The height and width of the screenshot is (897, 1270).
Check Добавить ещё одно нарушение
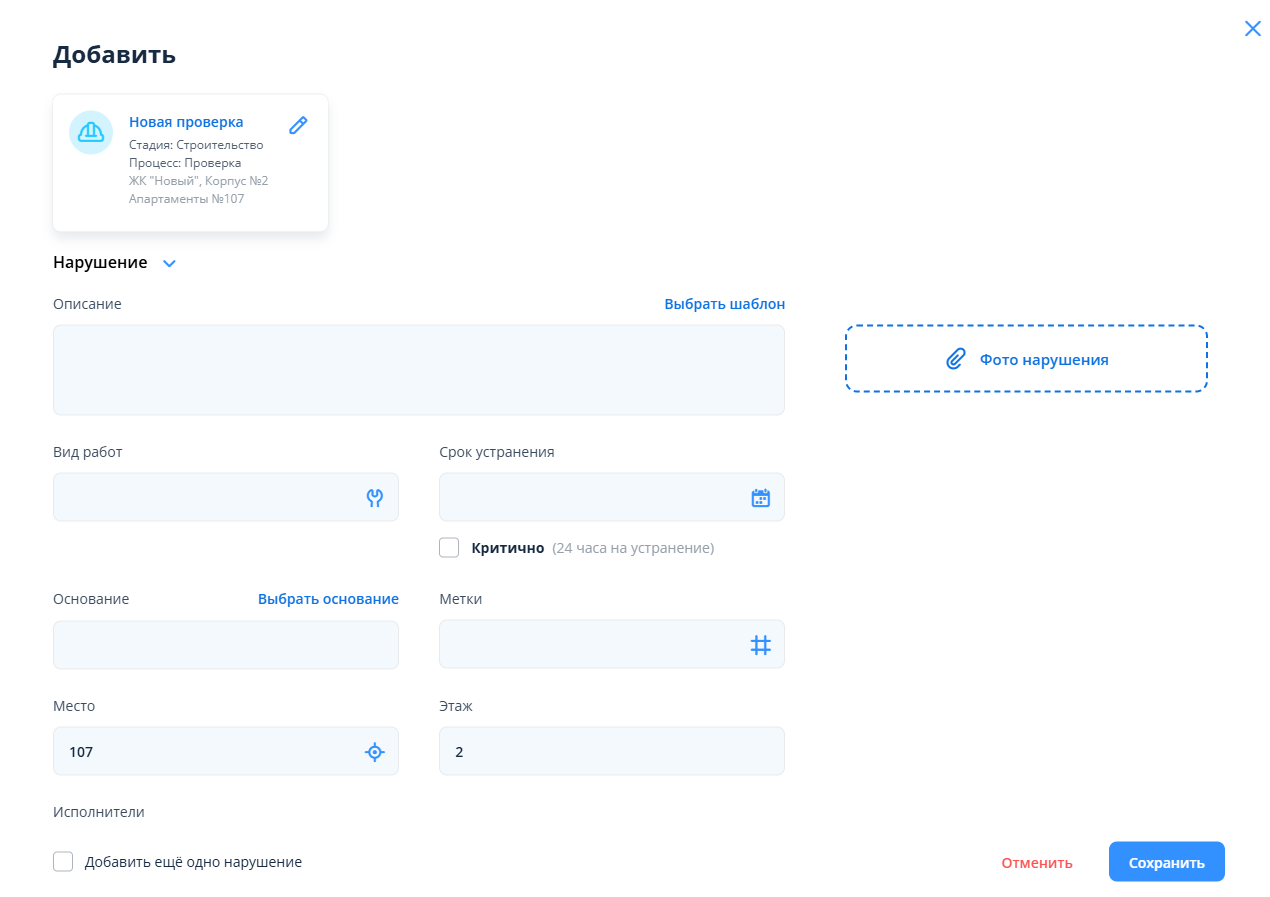(x=63, y=862)
